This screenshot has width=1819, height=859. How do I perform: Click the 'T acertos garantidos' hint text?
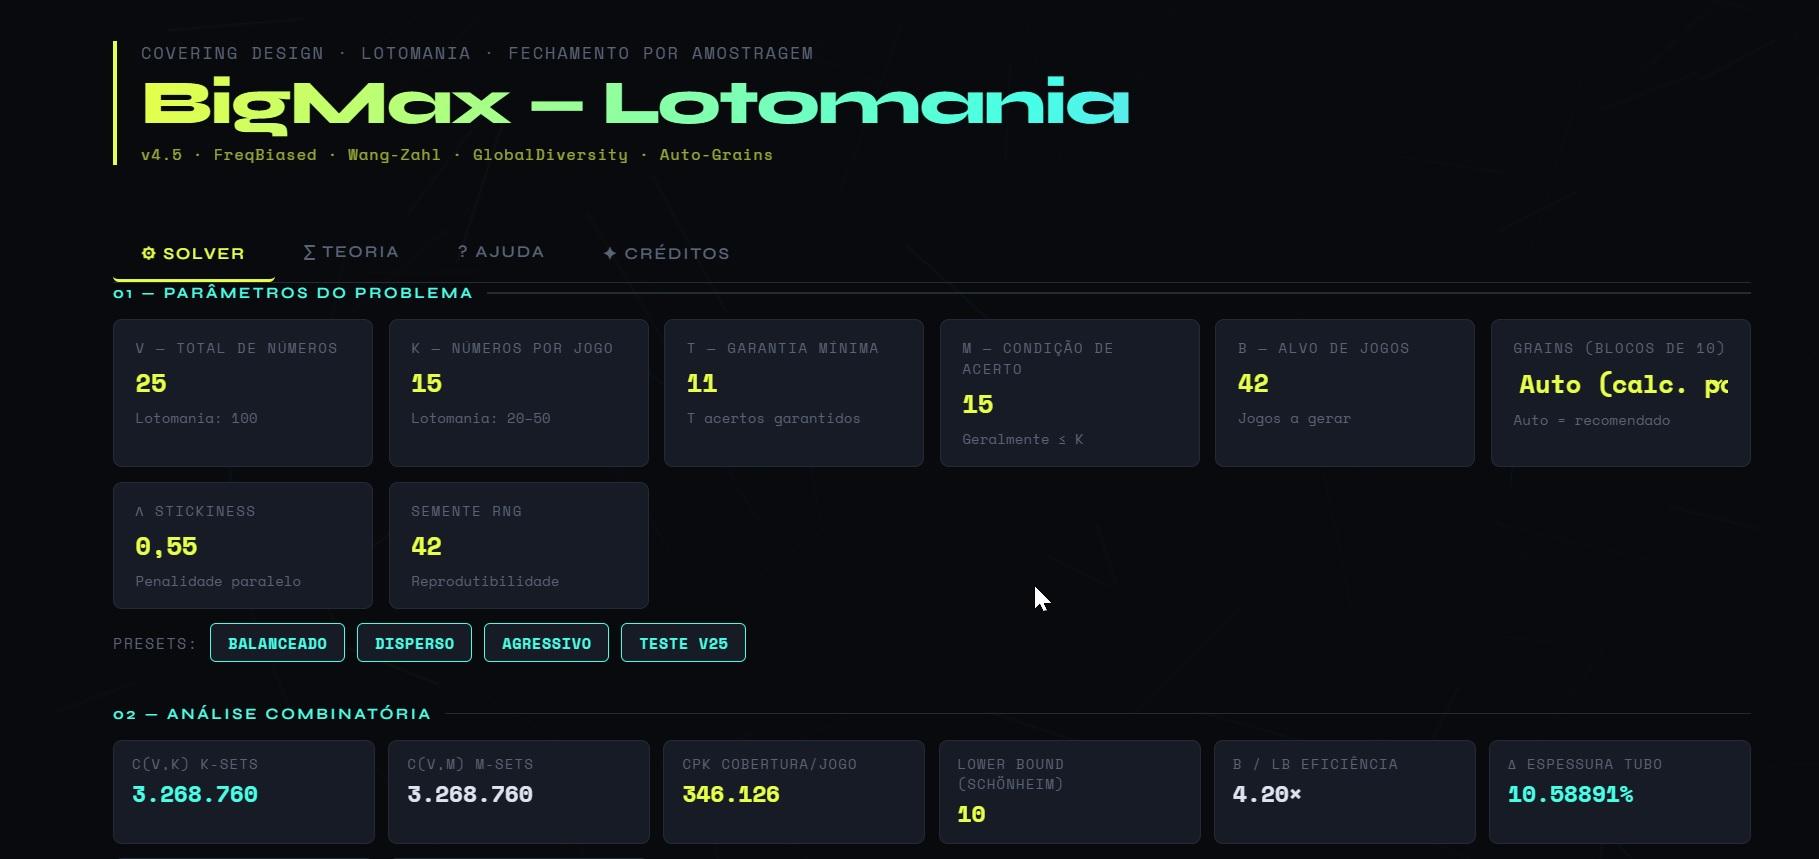(x=773, y=418)
